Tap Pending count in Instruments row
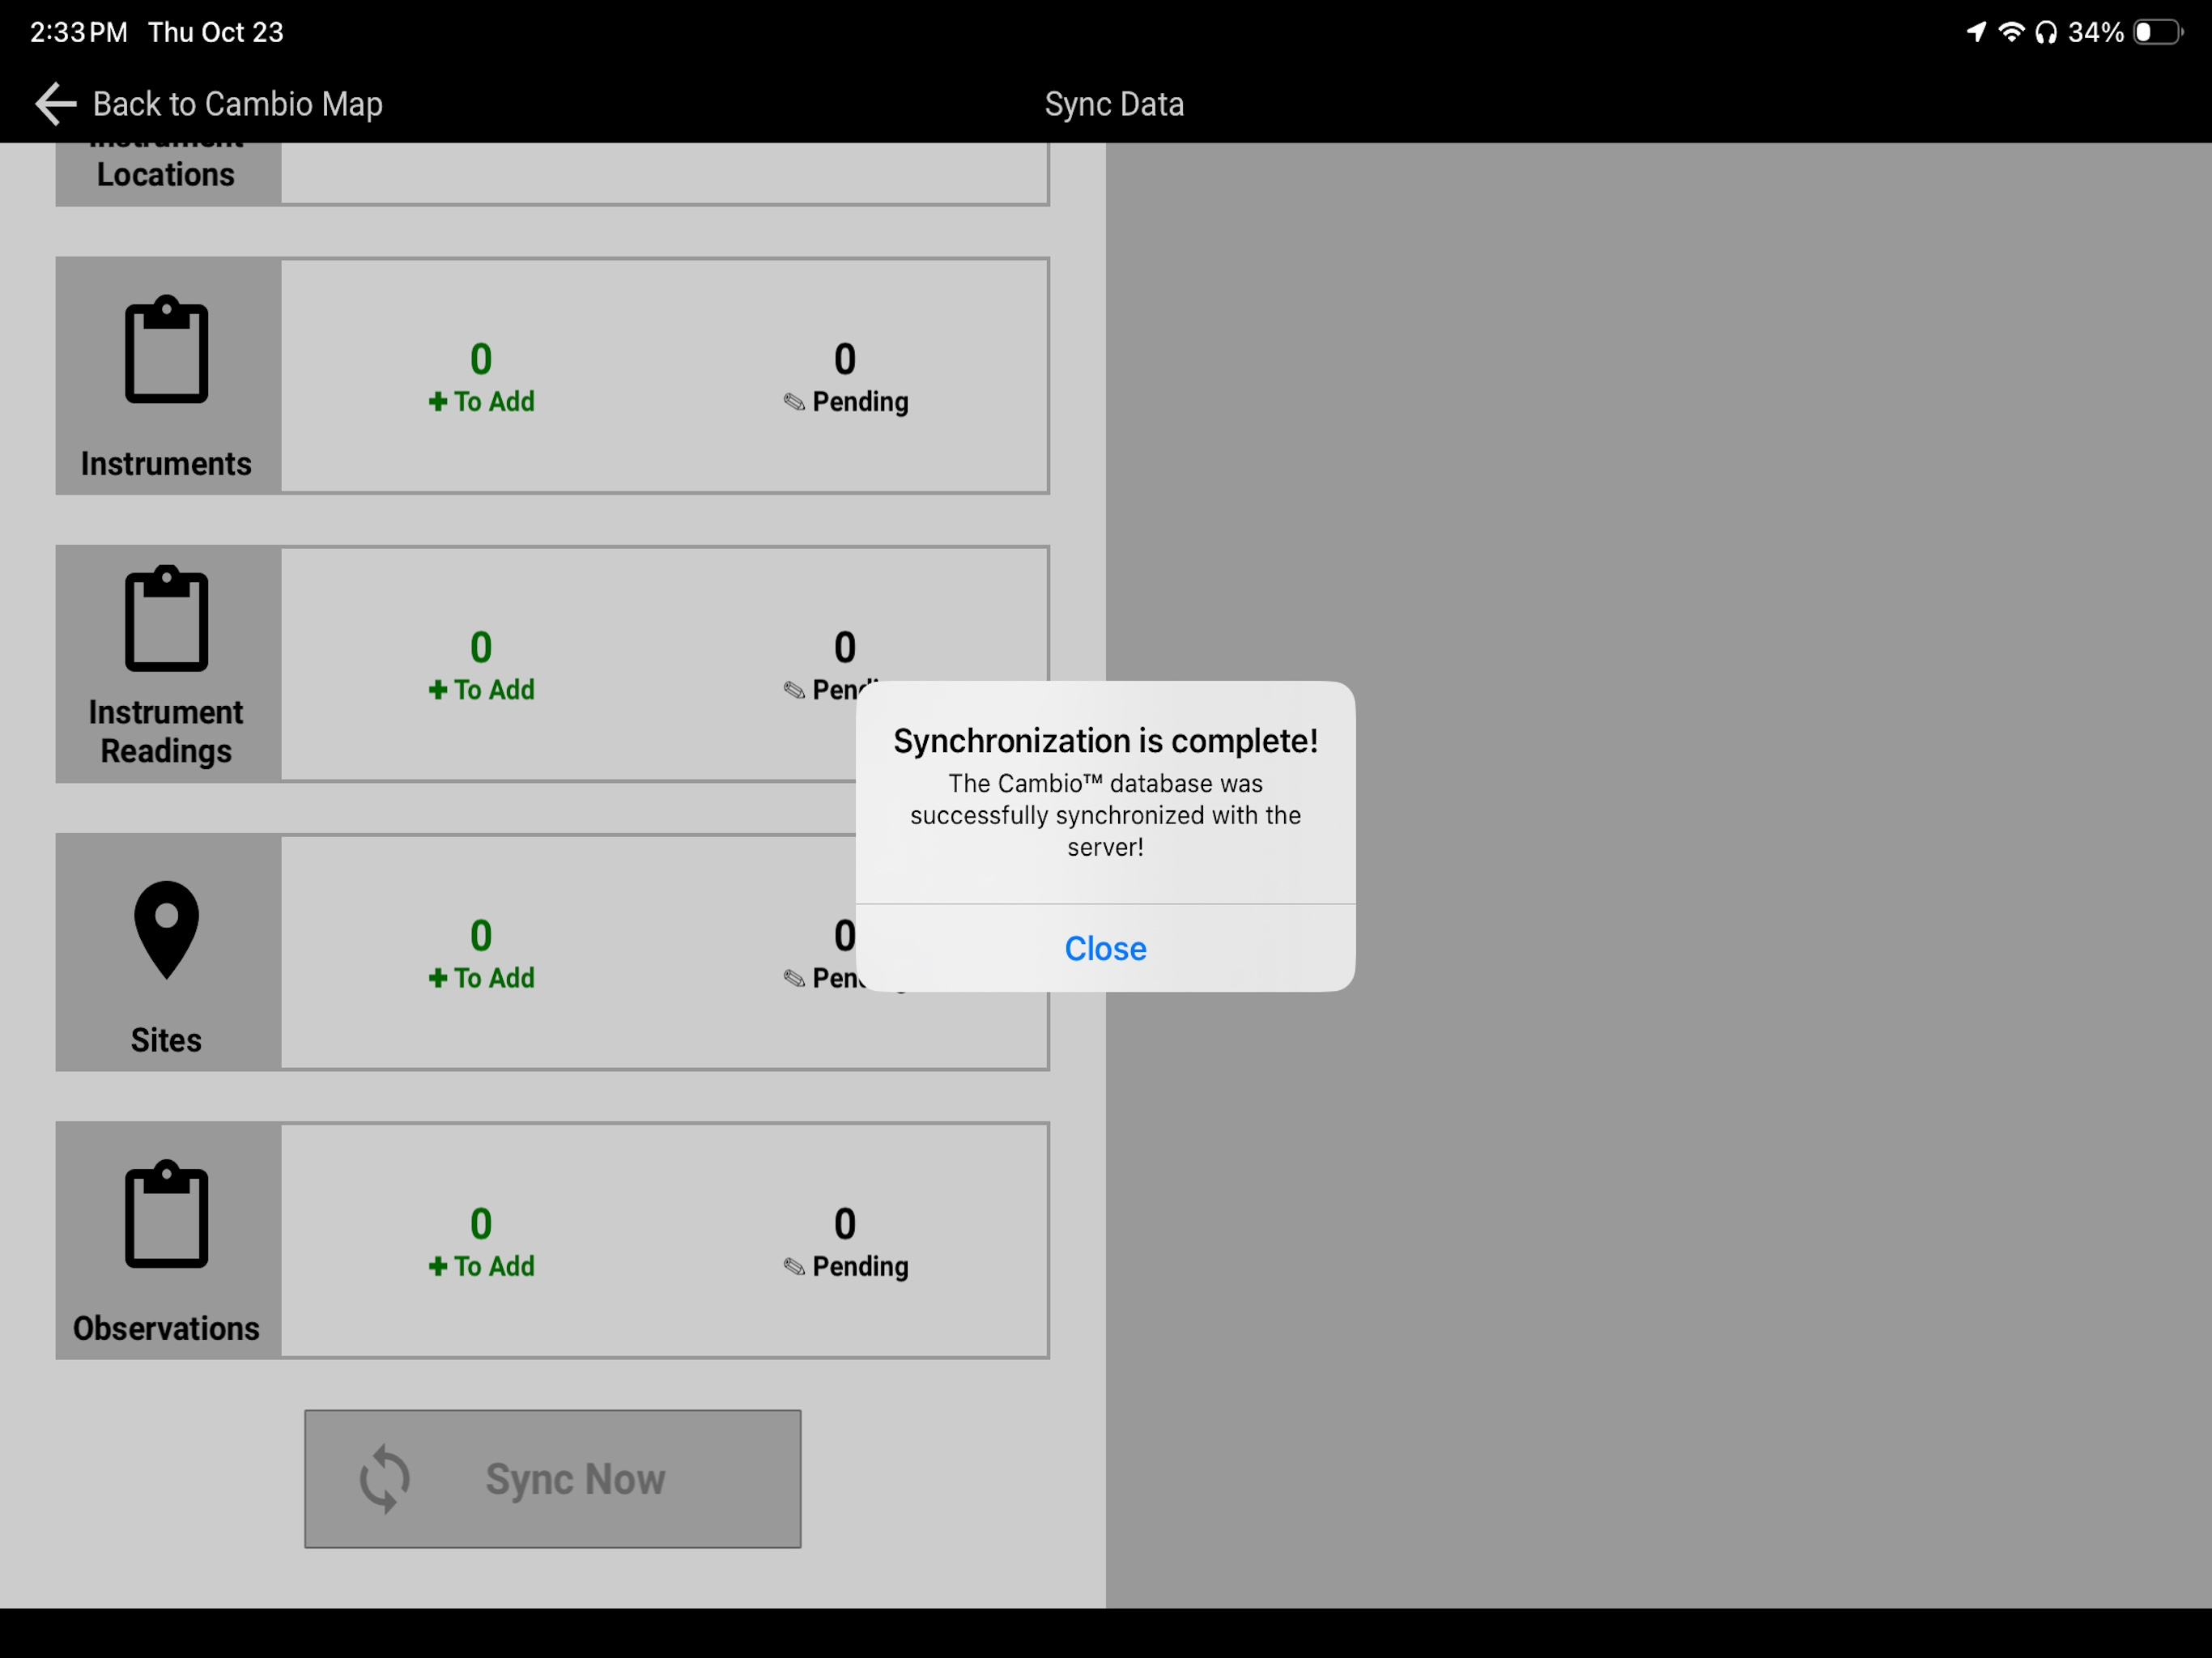 [x=845, y=359]
